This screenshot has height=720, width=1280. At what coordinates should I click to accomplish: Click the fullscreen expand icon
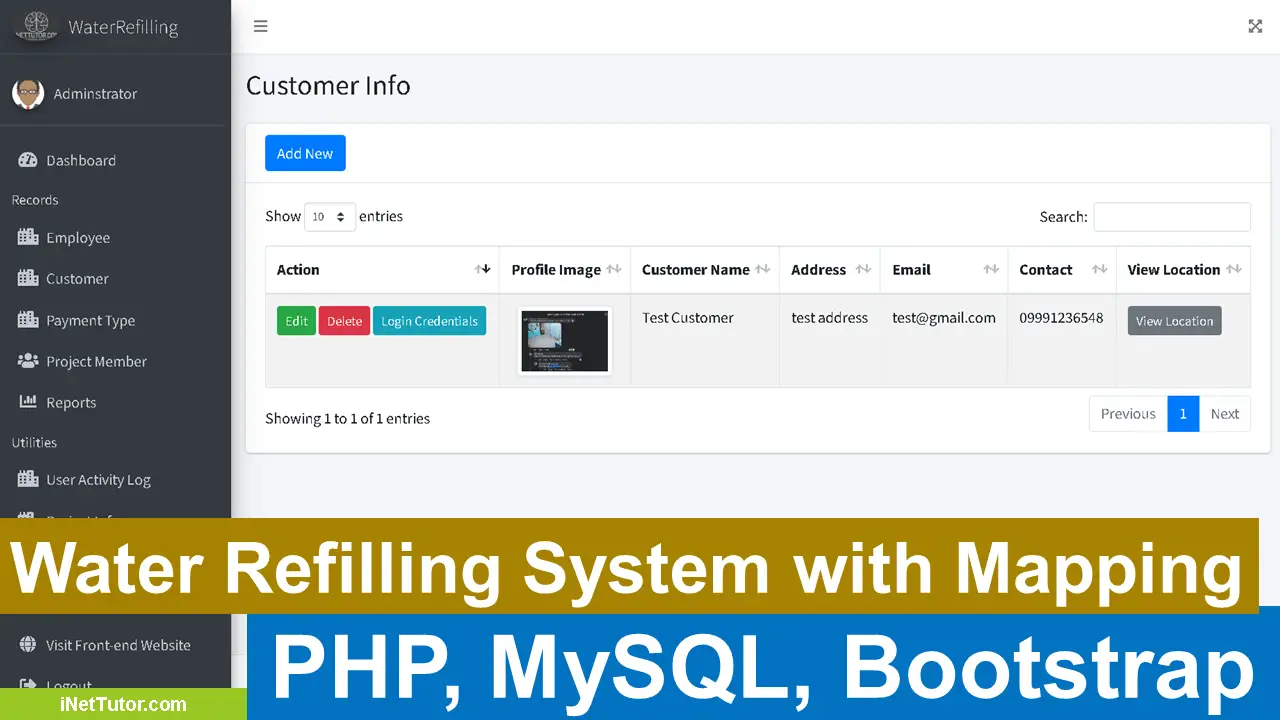tap(1255, 26)
